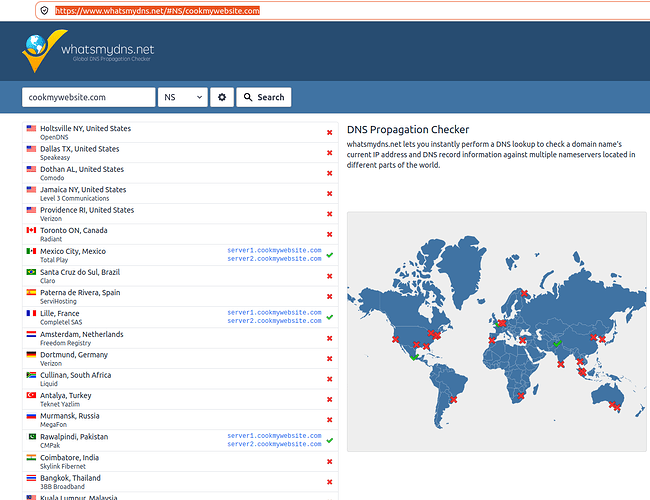Click the Search button
650x500 pixels.
[264, 97]
